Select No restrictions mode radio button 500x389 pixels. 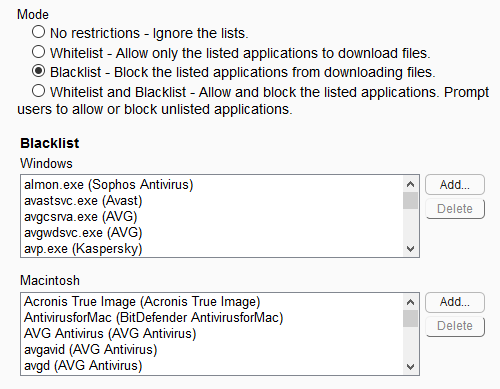pyautogui.click(x=39, y=32)
